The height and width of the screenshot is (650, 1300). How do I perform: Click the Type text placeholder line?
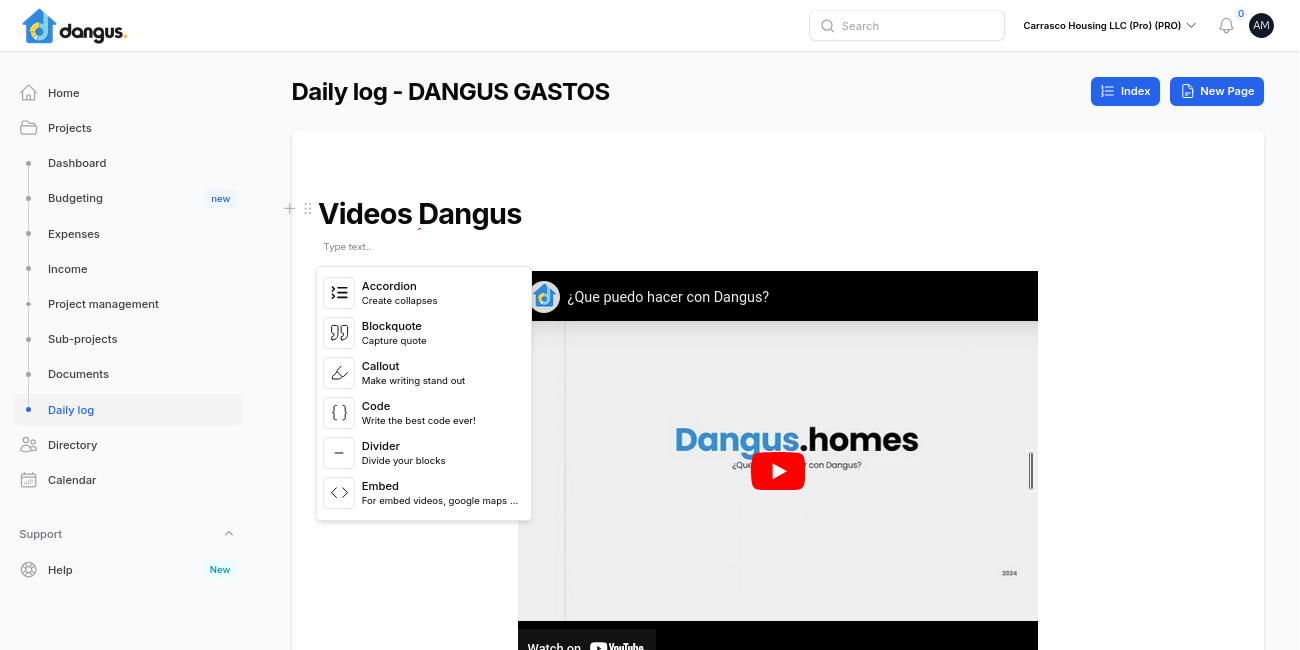click(x=347, y=247)
